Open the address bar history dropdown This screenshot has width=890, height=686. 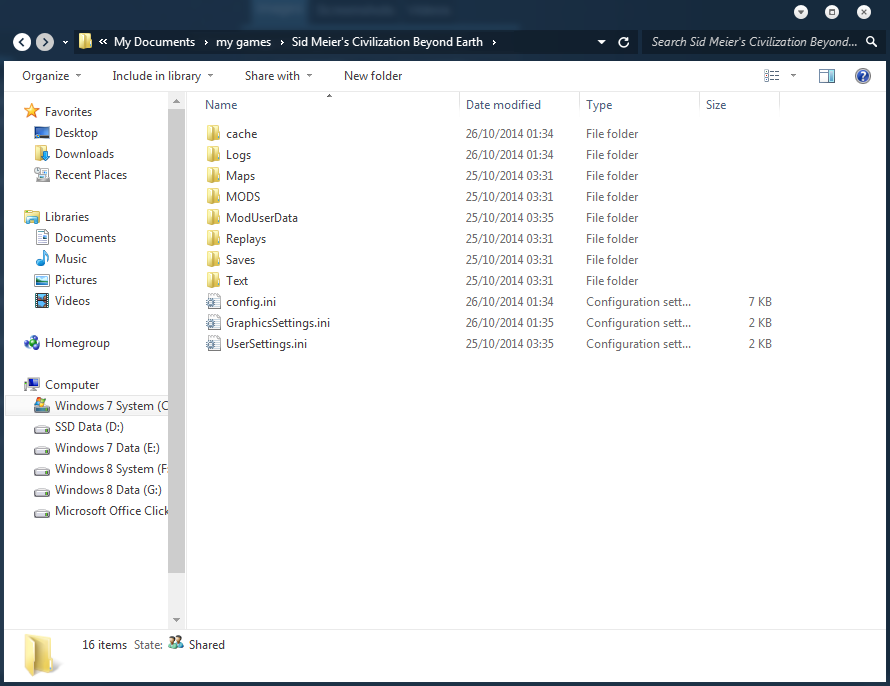pyautogui.click(x=601, y=42)
